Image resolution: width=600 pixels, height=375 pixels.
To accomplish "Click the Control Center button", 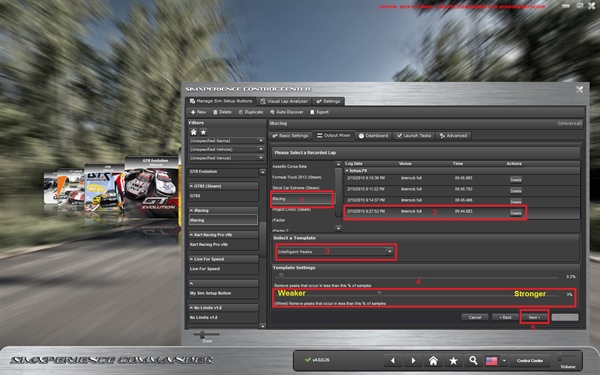I will (x=530, y=360).
